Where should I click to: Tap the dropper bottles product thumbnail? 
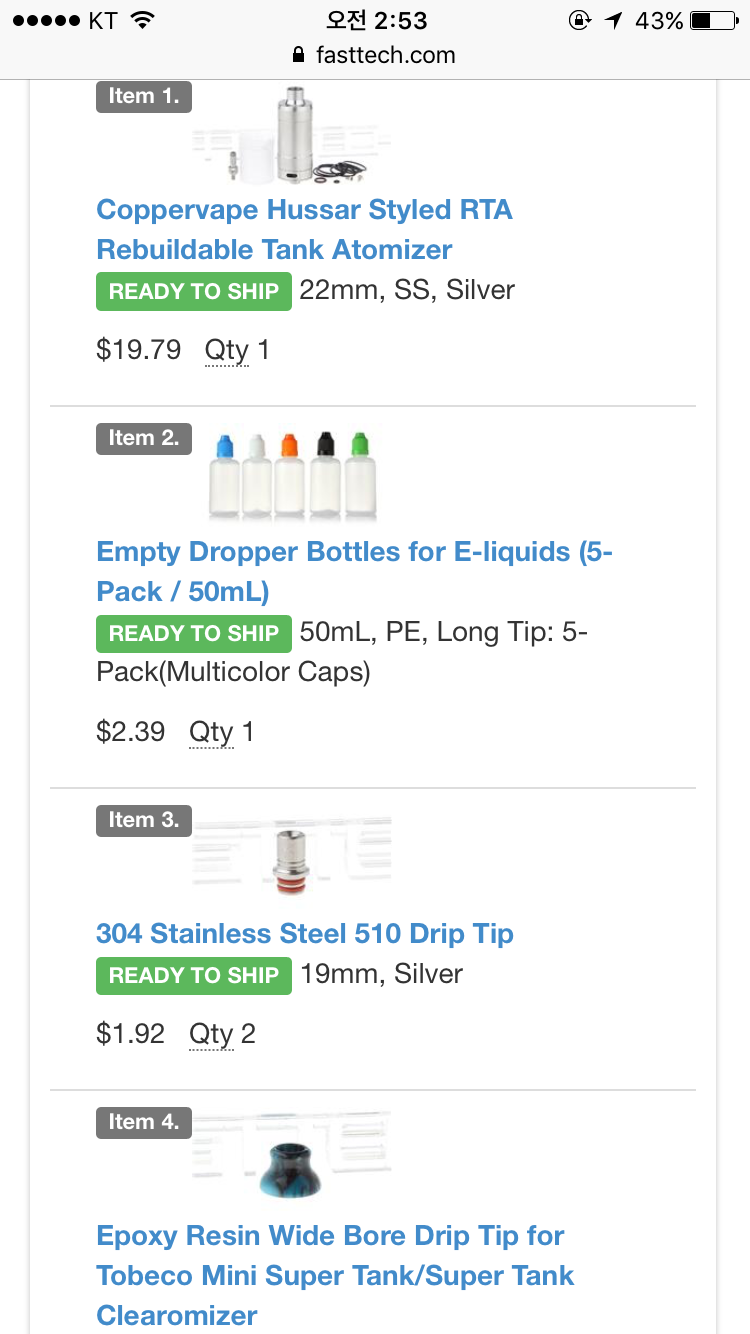point(292,475)
